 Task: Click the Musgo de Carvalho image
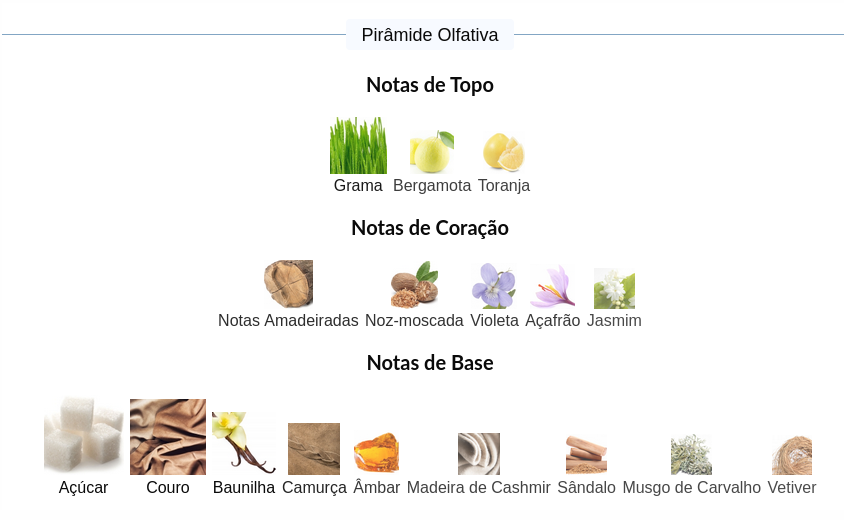tap(691, 454)
